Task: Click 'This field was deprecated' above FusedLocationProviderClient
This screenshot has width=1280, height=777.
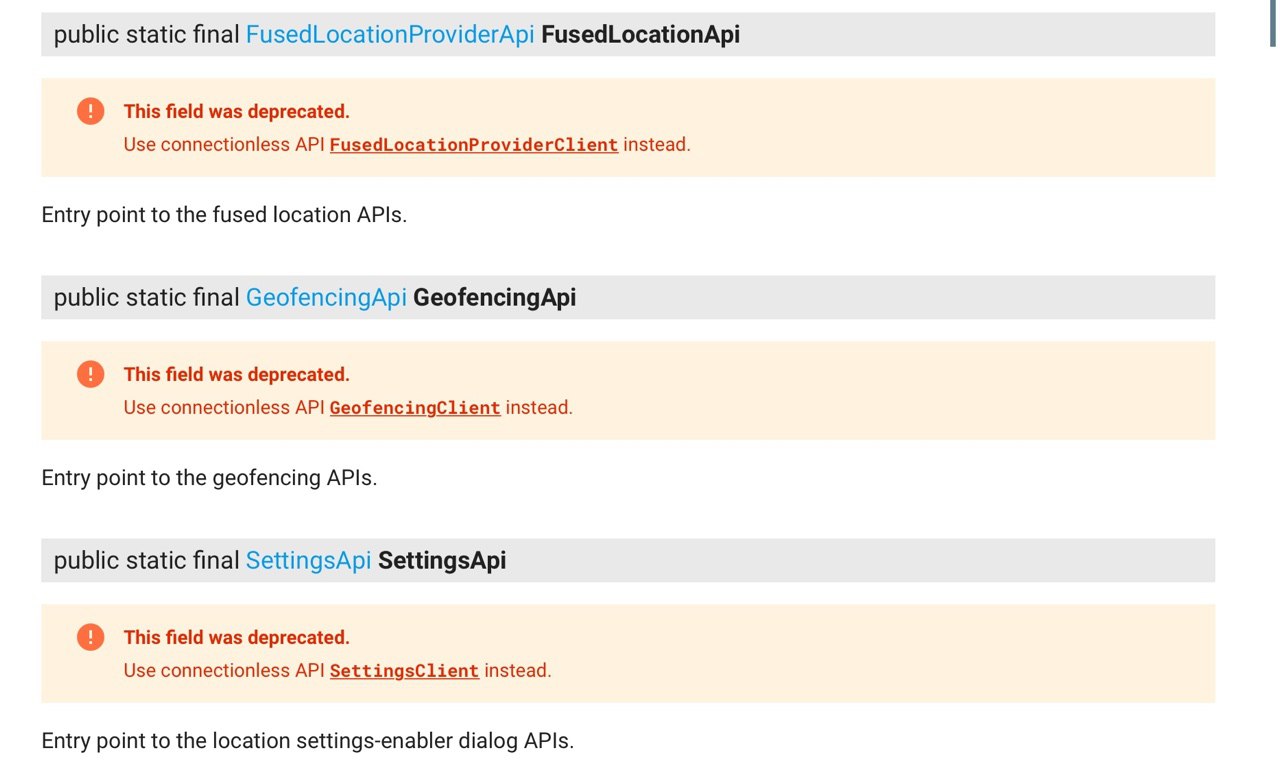Action: pyautogui.click(x=236, y=111)
